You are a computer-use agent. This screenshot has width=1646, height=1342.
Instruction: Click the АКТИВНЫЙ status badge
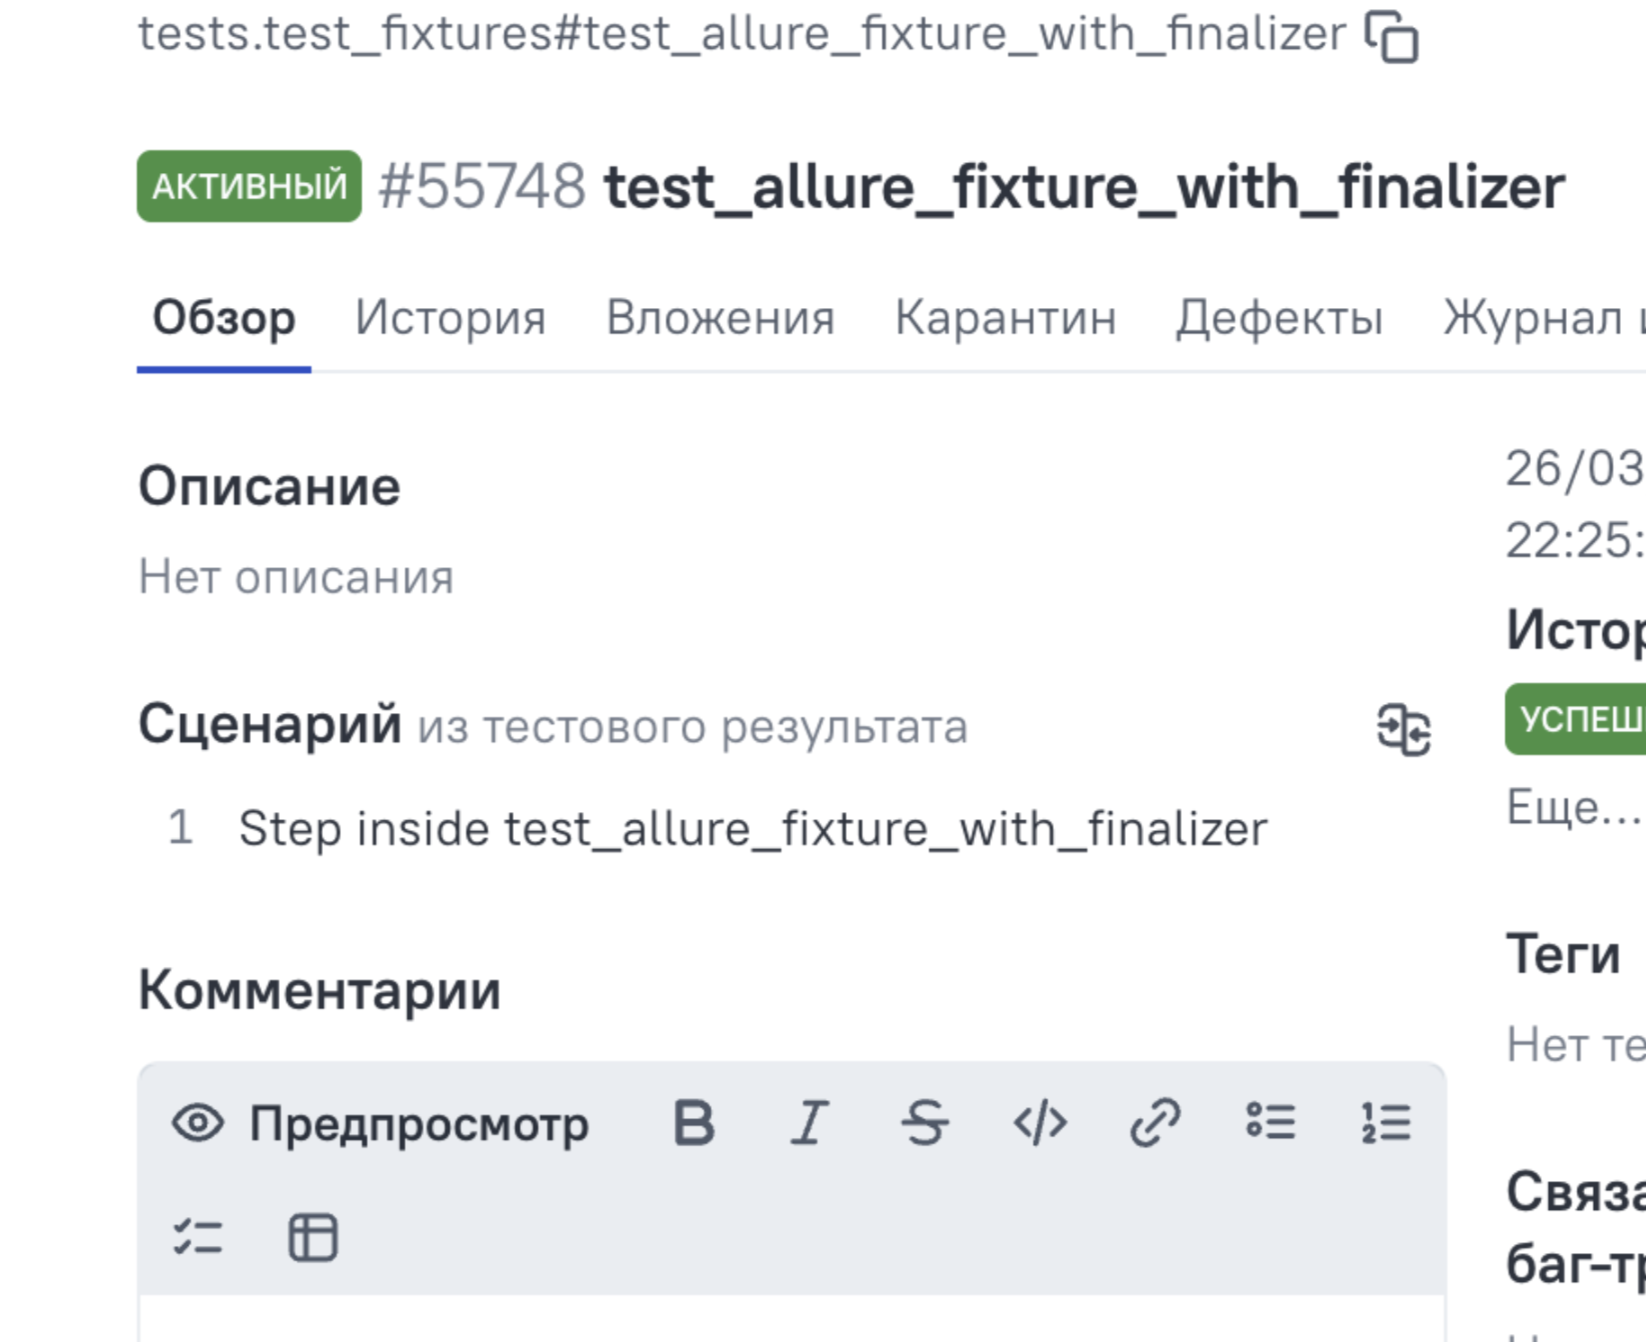click(249, 186)
